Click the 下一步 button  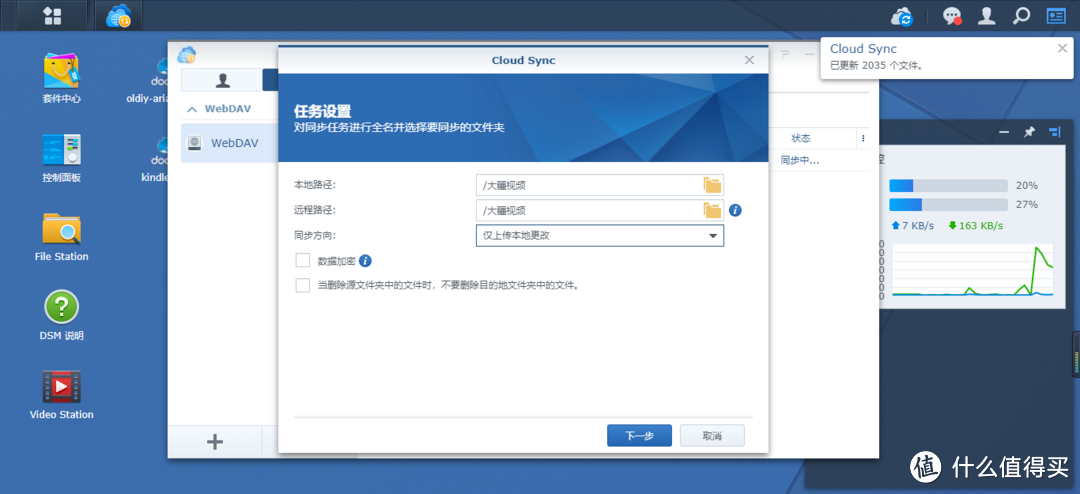pyautogui.click(x=639, y=435)
